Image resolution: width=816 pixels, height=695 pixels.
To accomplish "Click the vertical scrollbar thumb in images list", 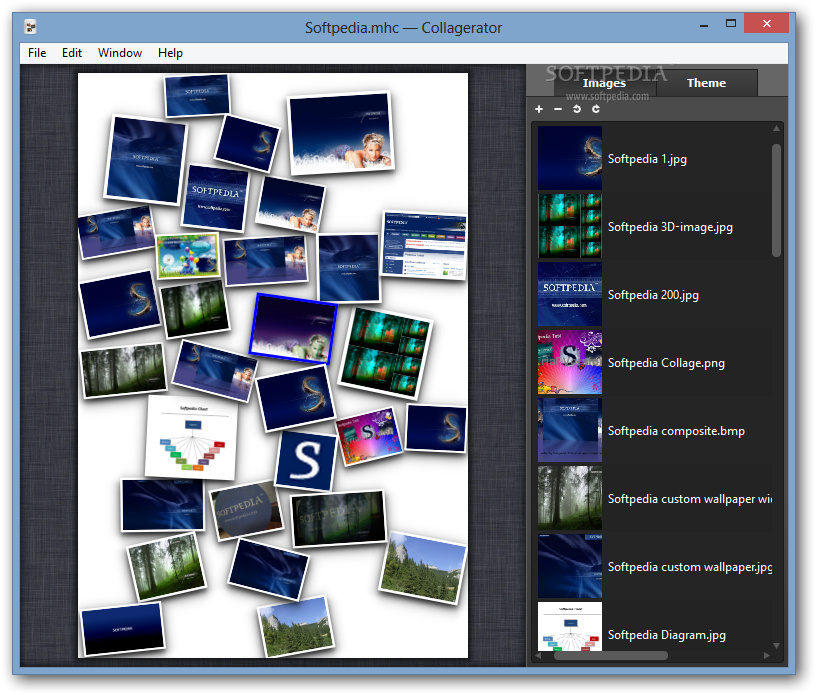I will (776, 200).
